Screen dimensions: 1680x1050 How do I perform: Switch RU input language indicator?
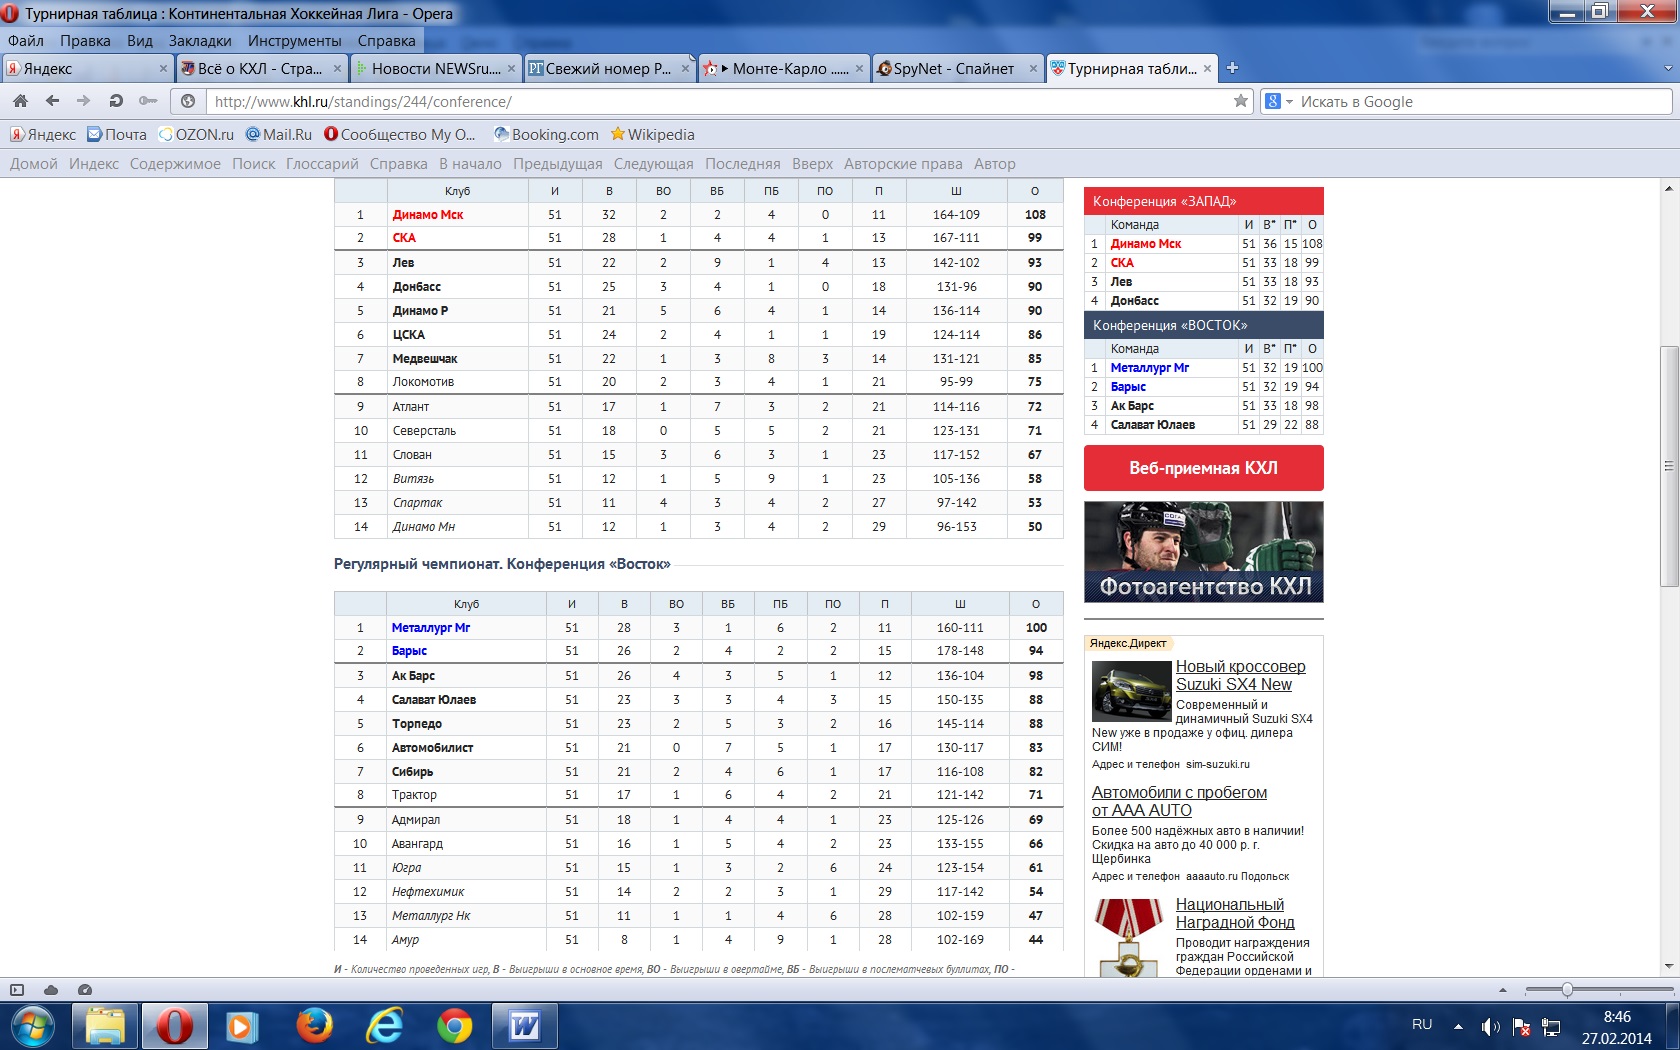click(1421, 1025)
